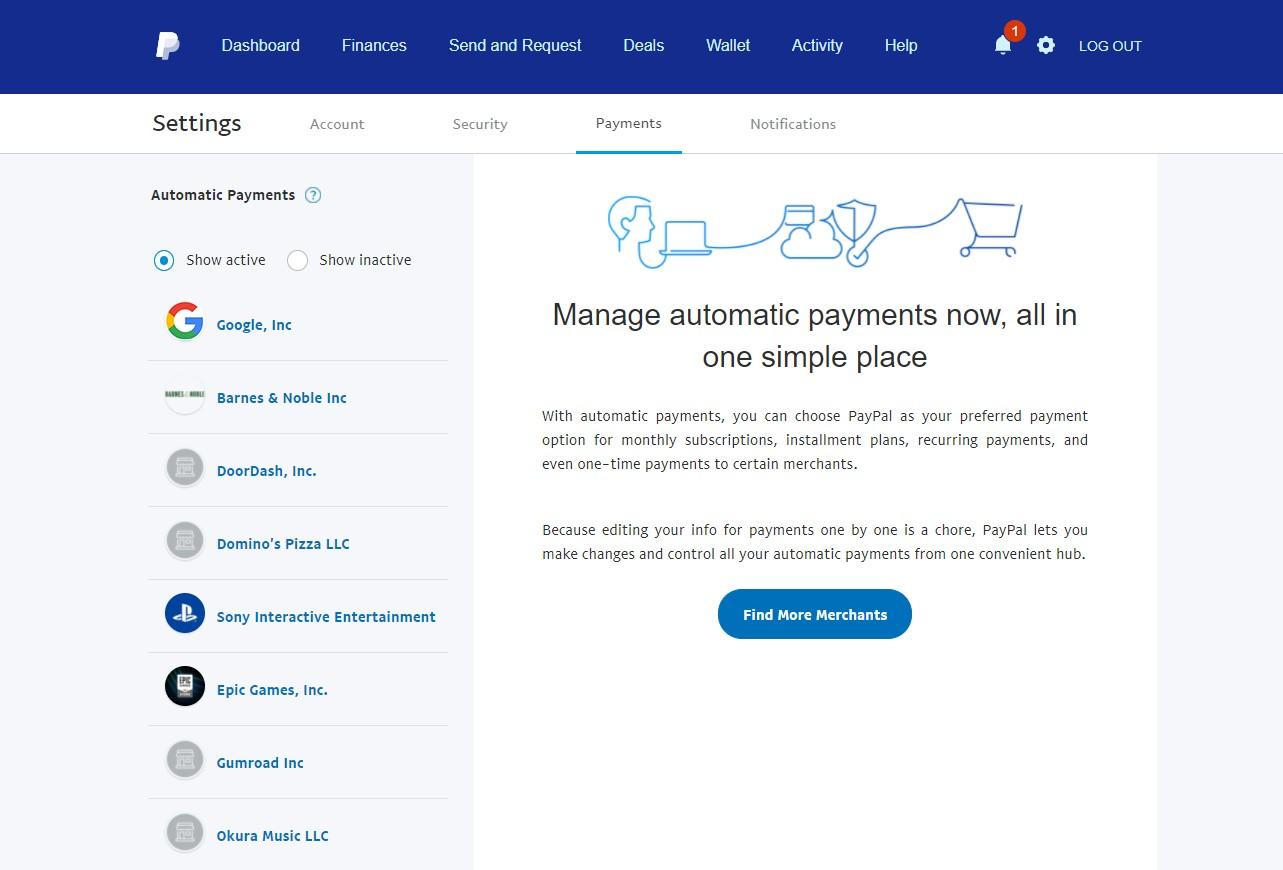Switch to the Security settings tab
The height and width of the screenshot is (870, 1283).
pos(480,124)
